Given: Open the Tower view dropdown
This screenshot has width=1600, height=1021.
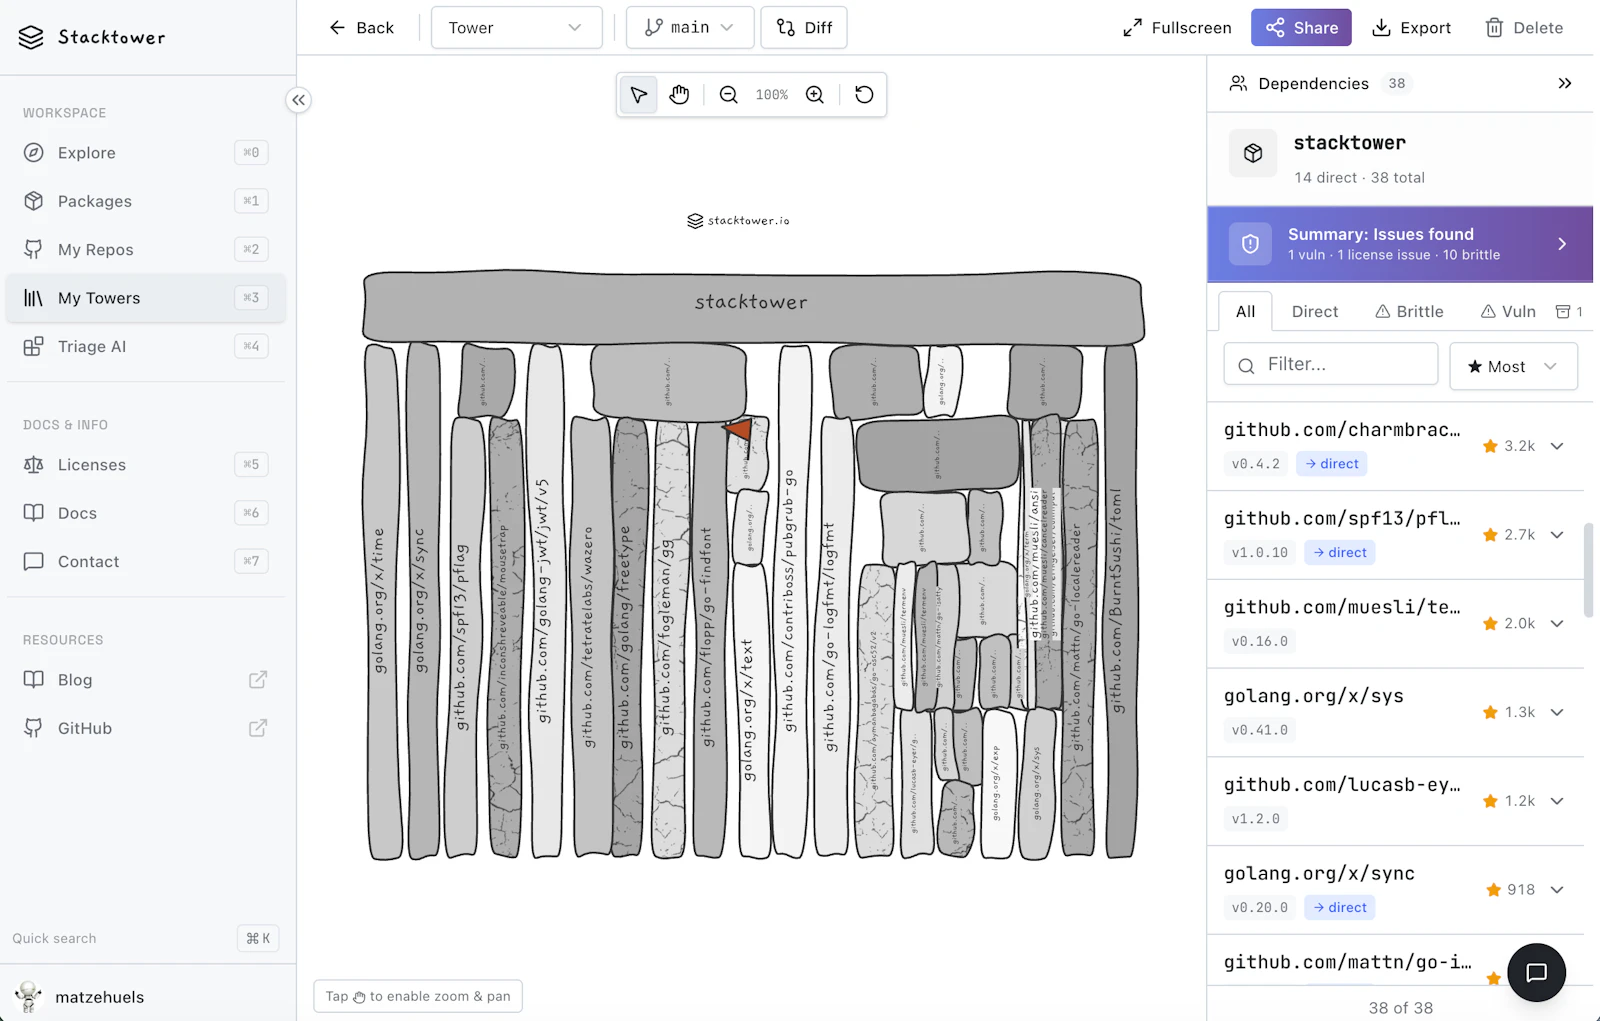Looking at the screenshot, I should pyautogui.click(x=516, y=28).
